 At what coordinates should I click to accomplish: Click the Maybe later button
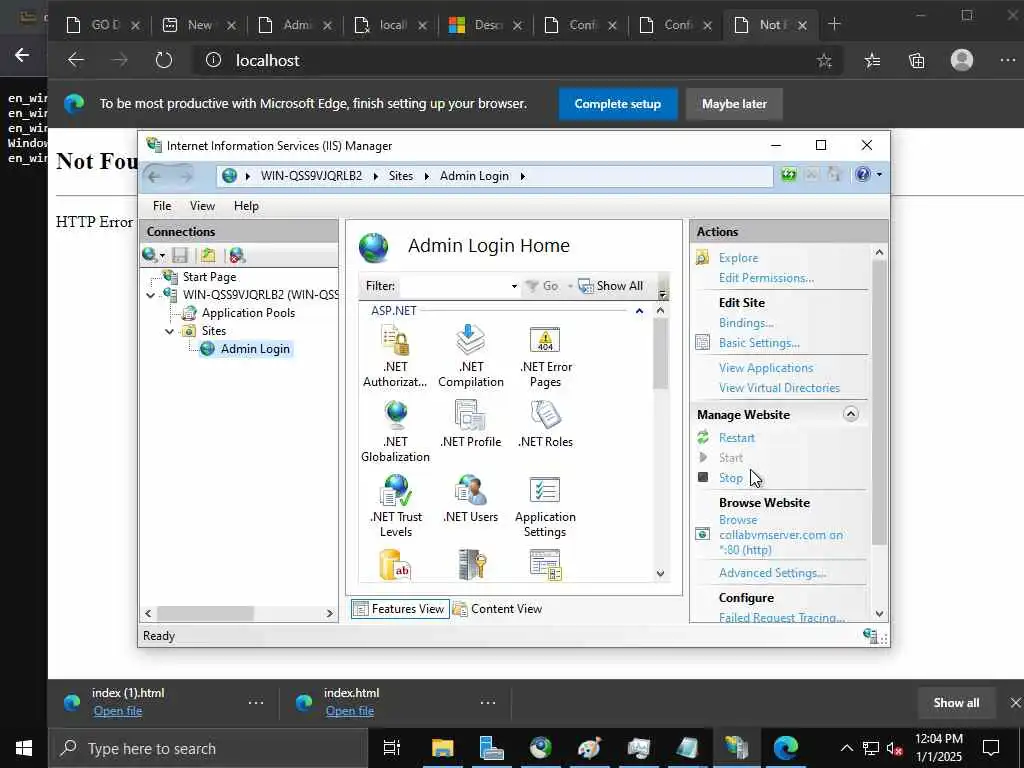734,104
